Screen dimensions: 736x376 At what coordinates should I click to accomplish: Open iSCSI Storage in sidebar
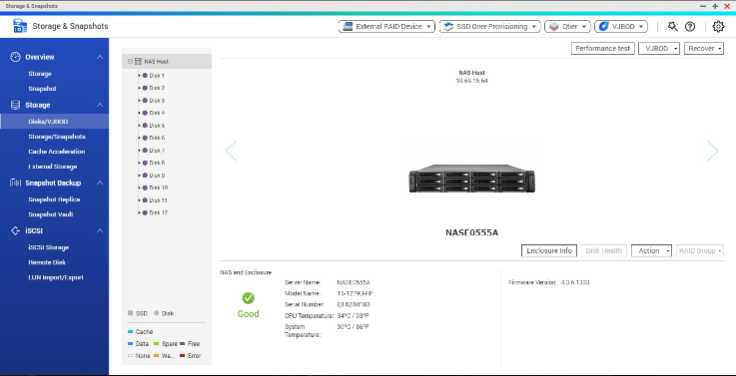[x=48, y=247]
